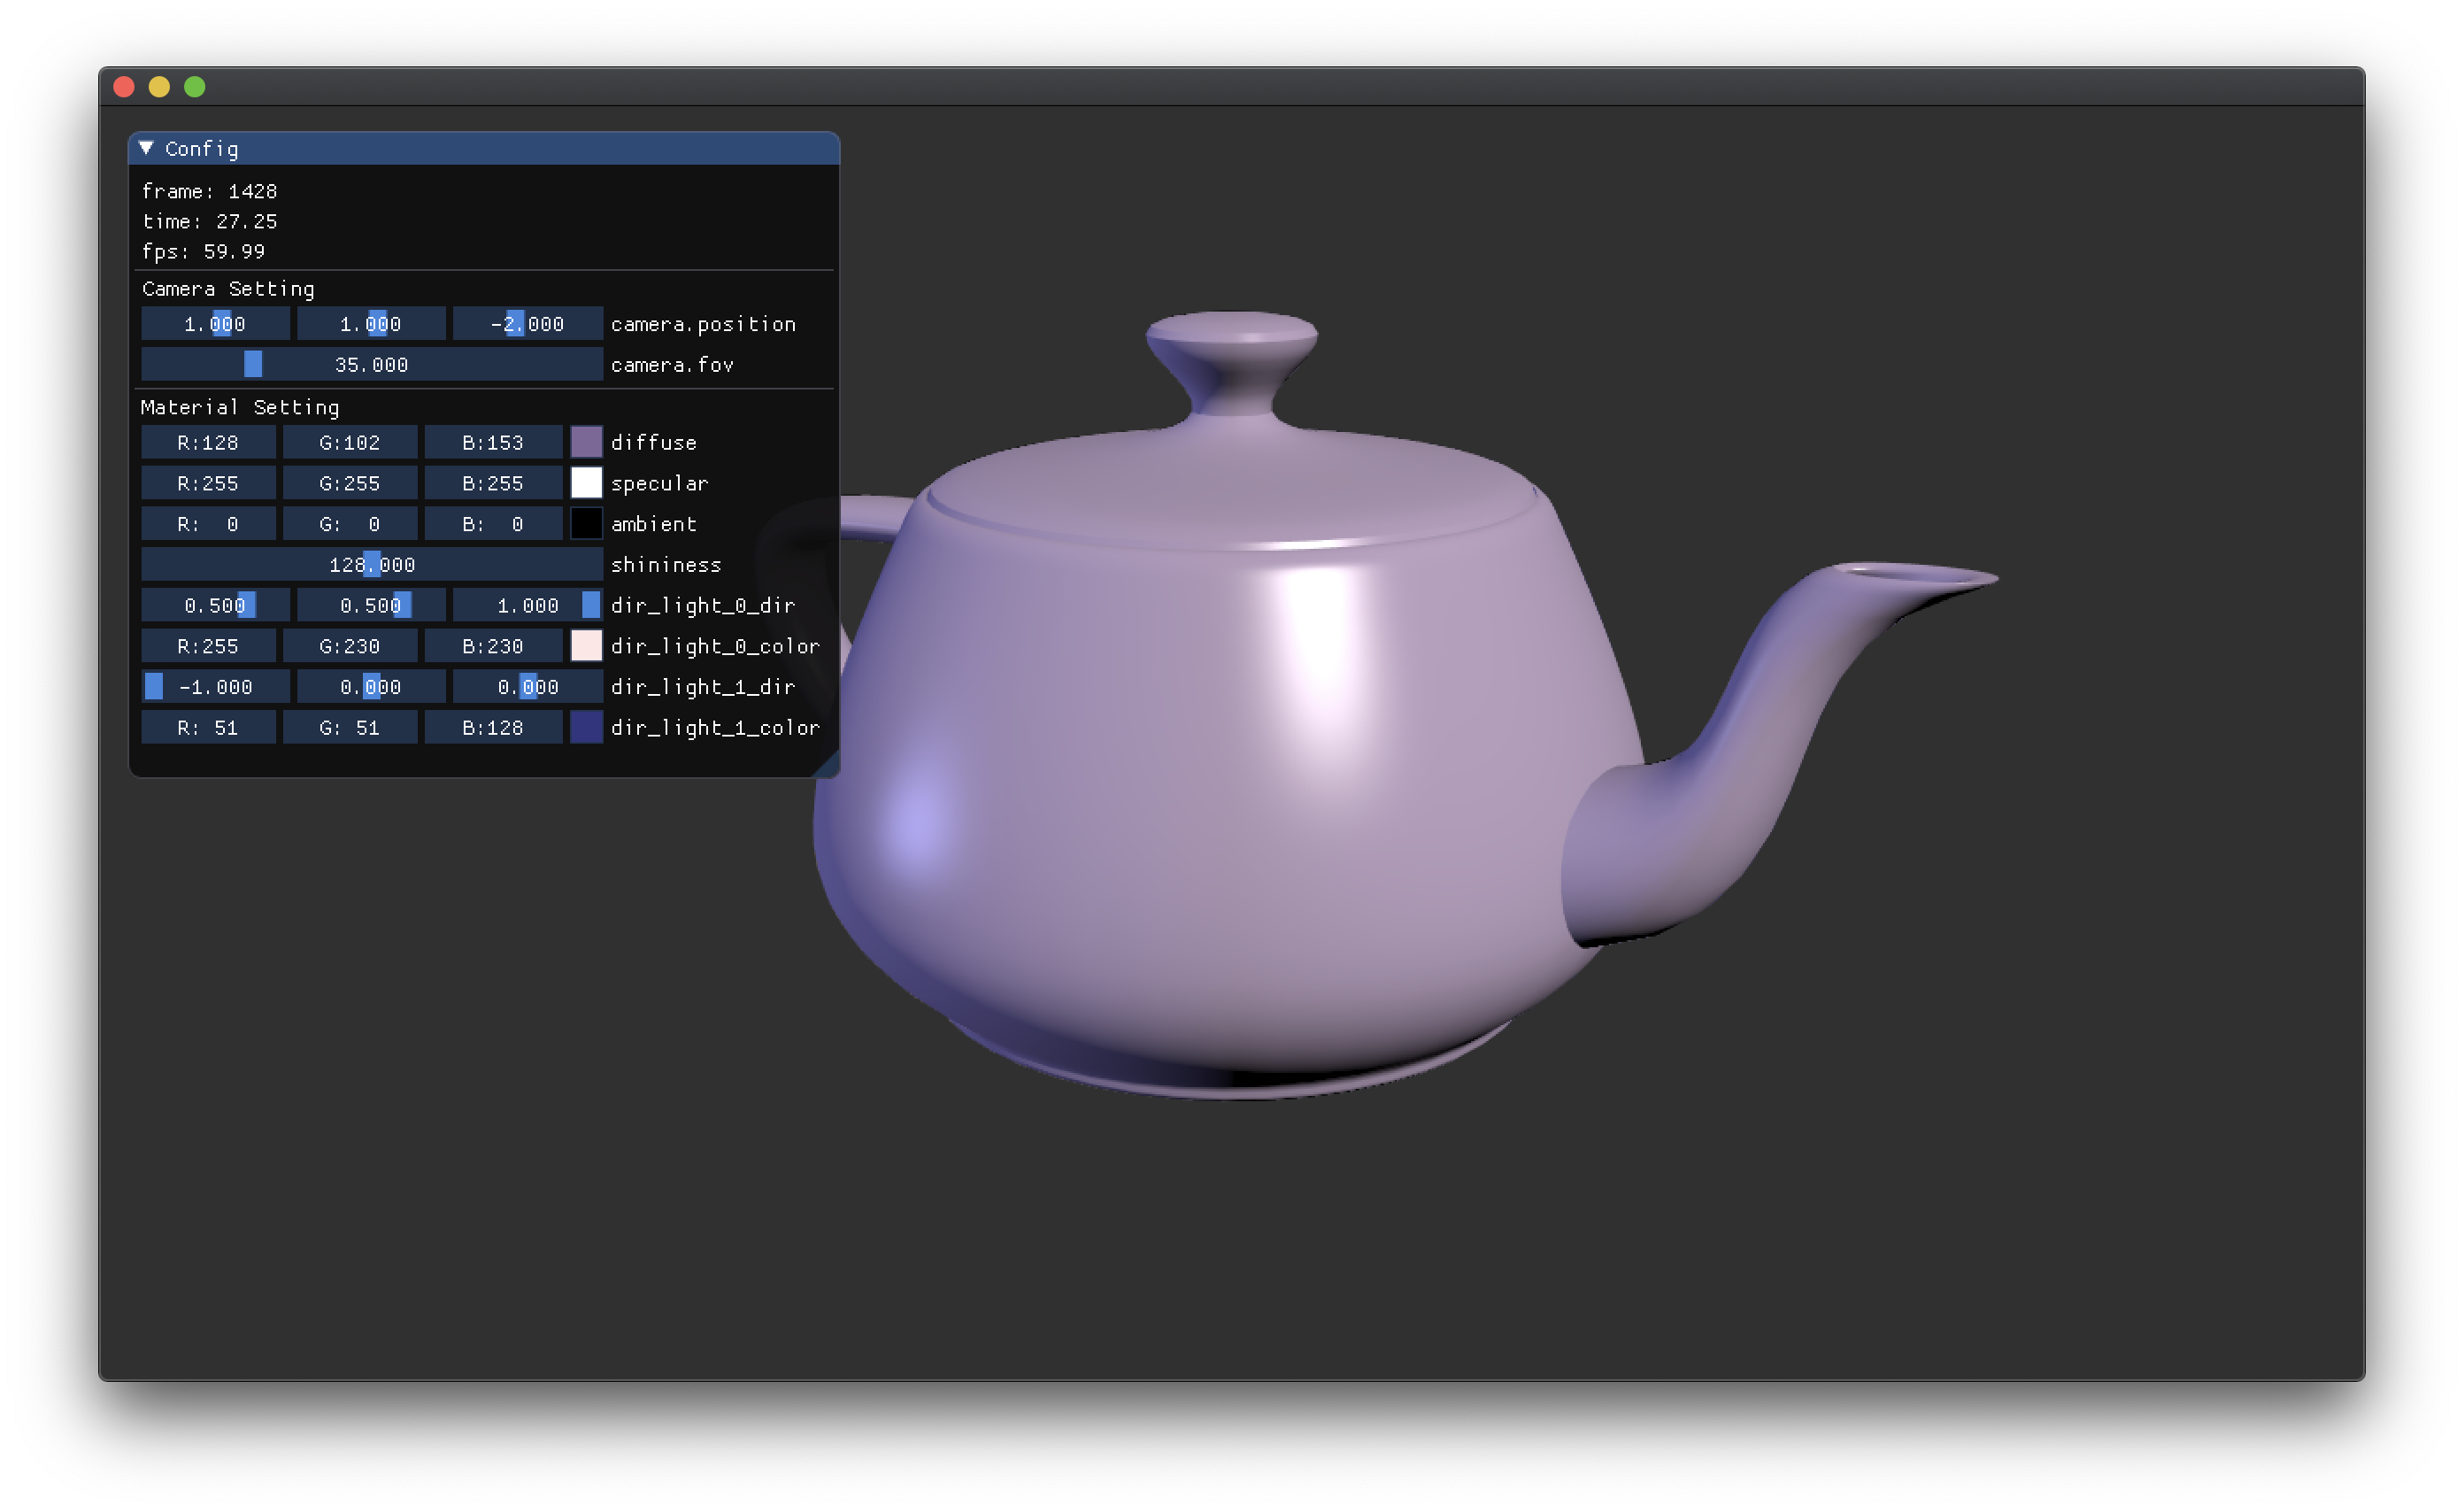Open dir_light_0_color swatch picker
The image size is (2464, 1512).
point(586,646)
